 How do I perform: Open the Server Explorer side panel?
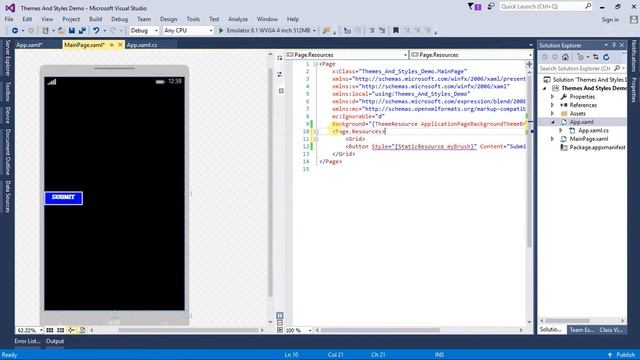coord(7,58)
